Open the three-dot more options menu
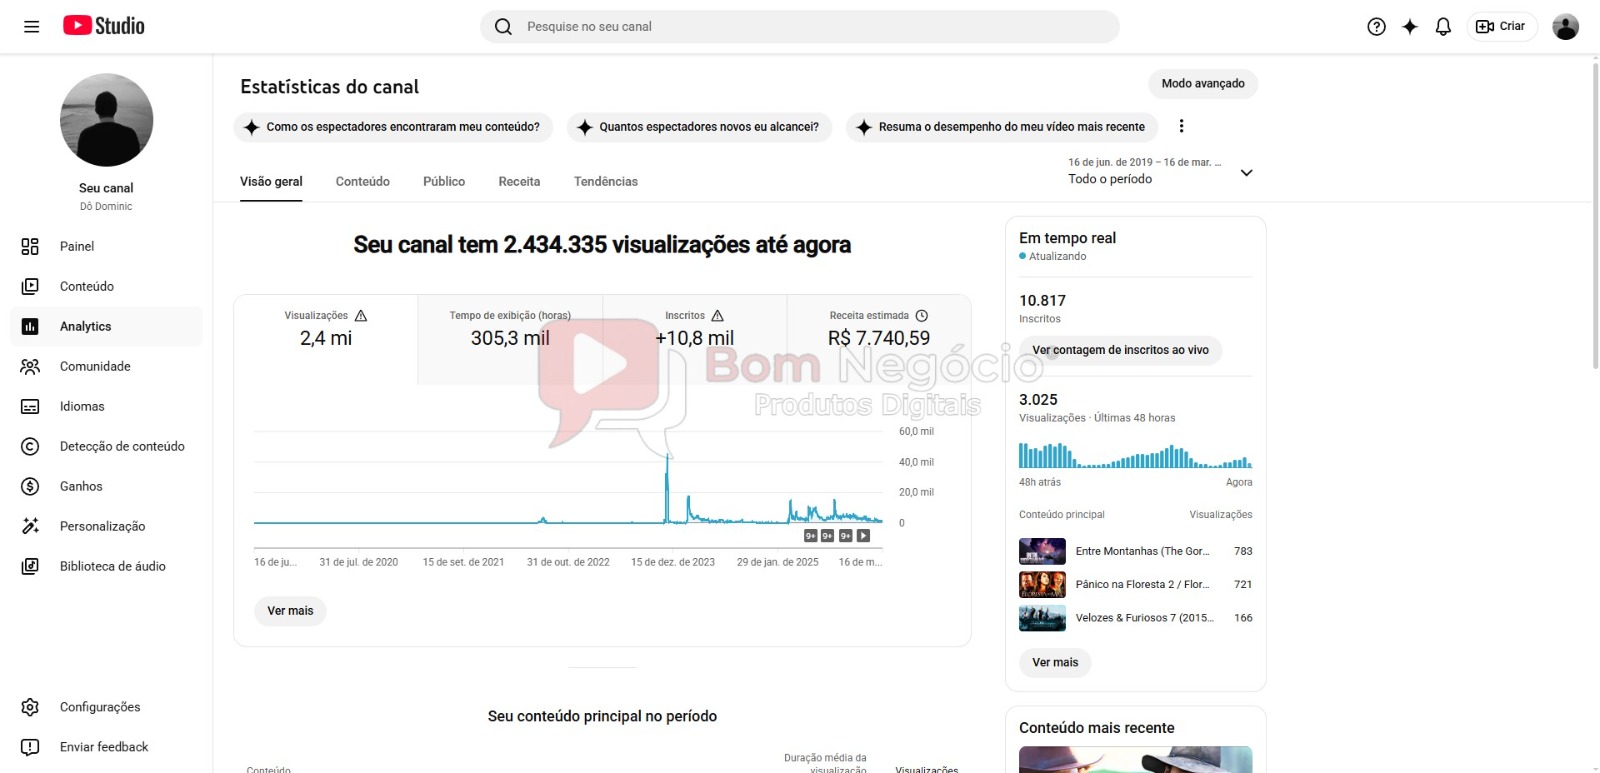The height and width of the screenshot is (773, 1600). click(1181, 126)
